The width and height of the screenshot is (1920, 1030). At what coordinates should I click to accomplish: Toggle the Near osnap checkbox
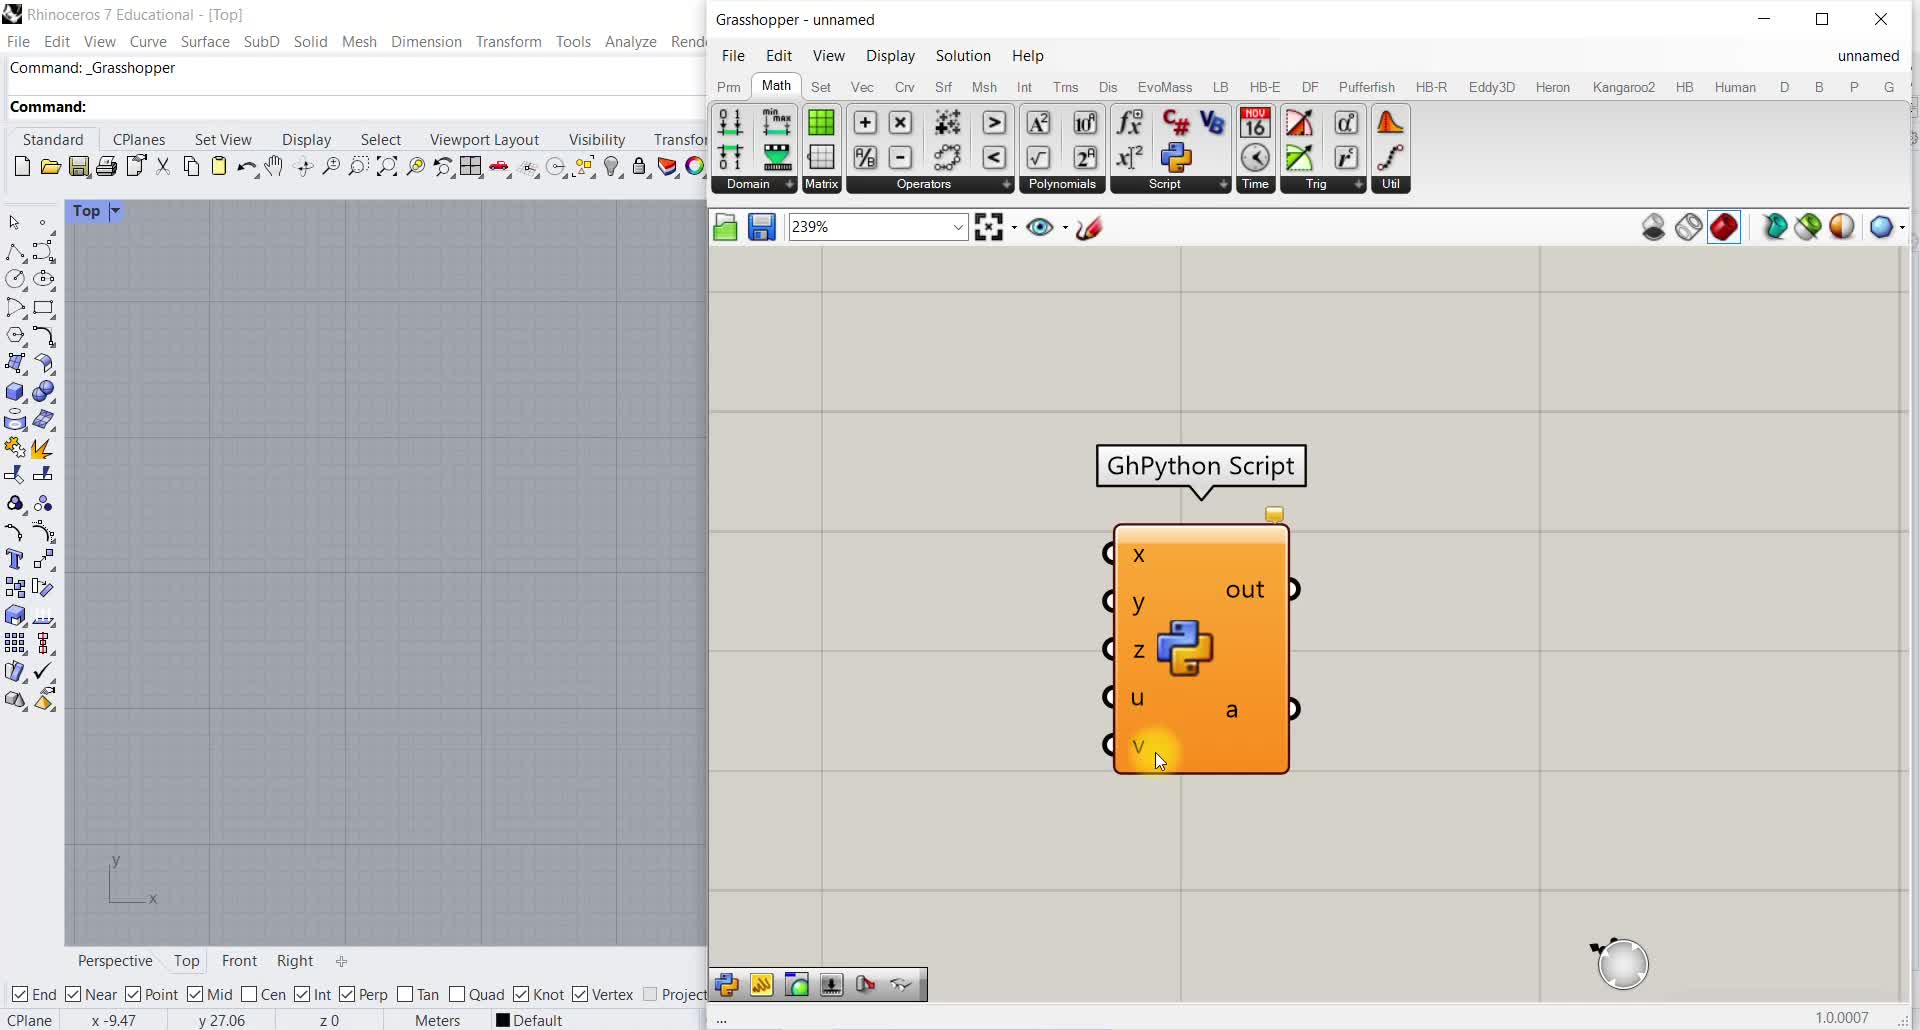point(73,994)
